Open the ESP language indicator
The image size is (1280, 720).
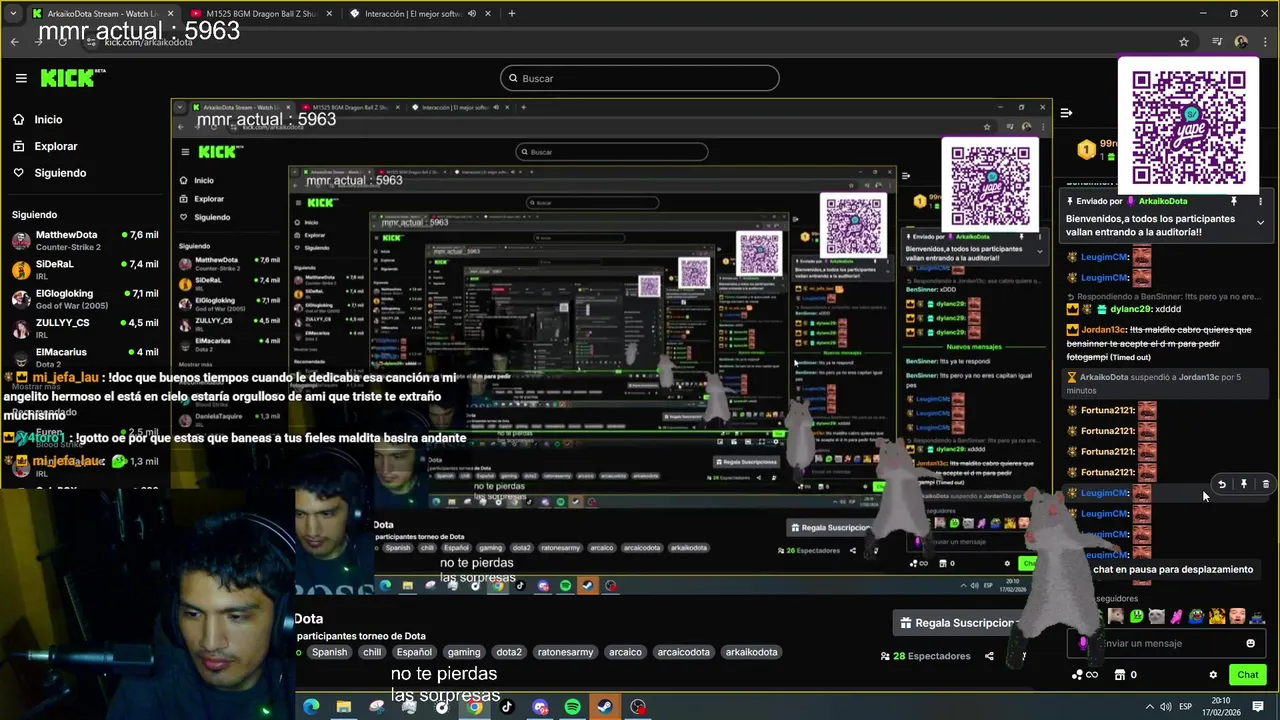pyautogui.click(x=1186, y=707)
